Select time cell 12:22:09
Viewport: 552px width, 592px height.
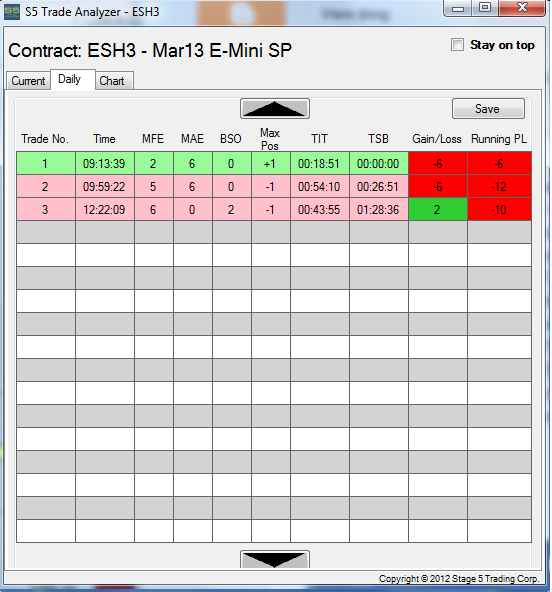point(105,210)
